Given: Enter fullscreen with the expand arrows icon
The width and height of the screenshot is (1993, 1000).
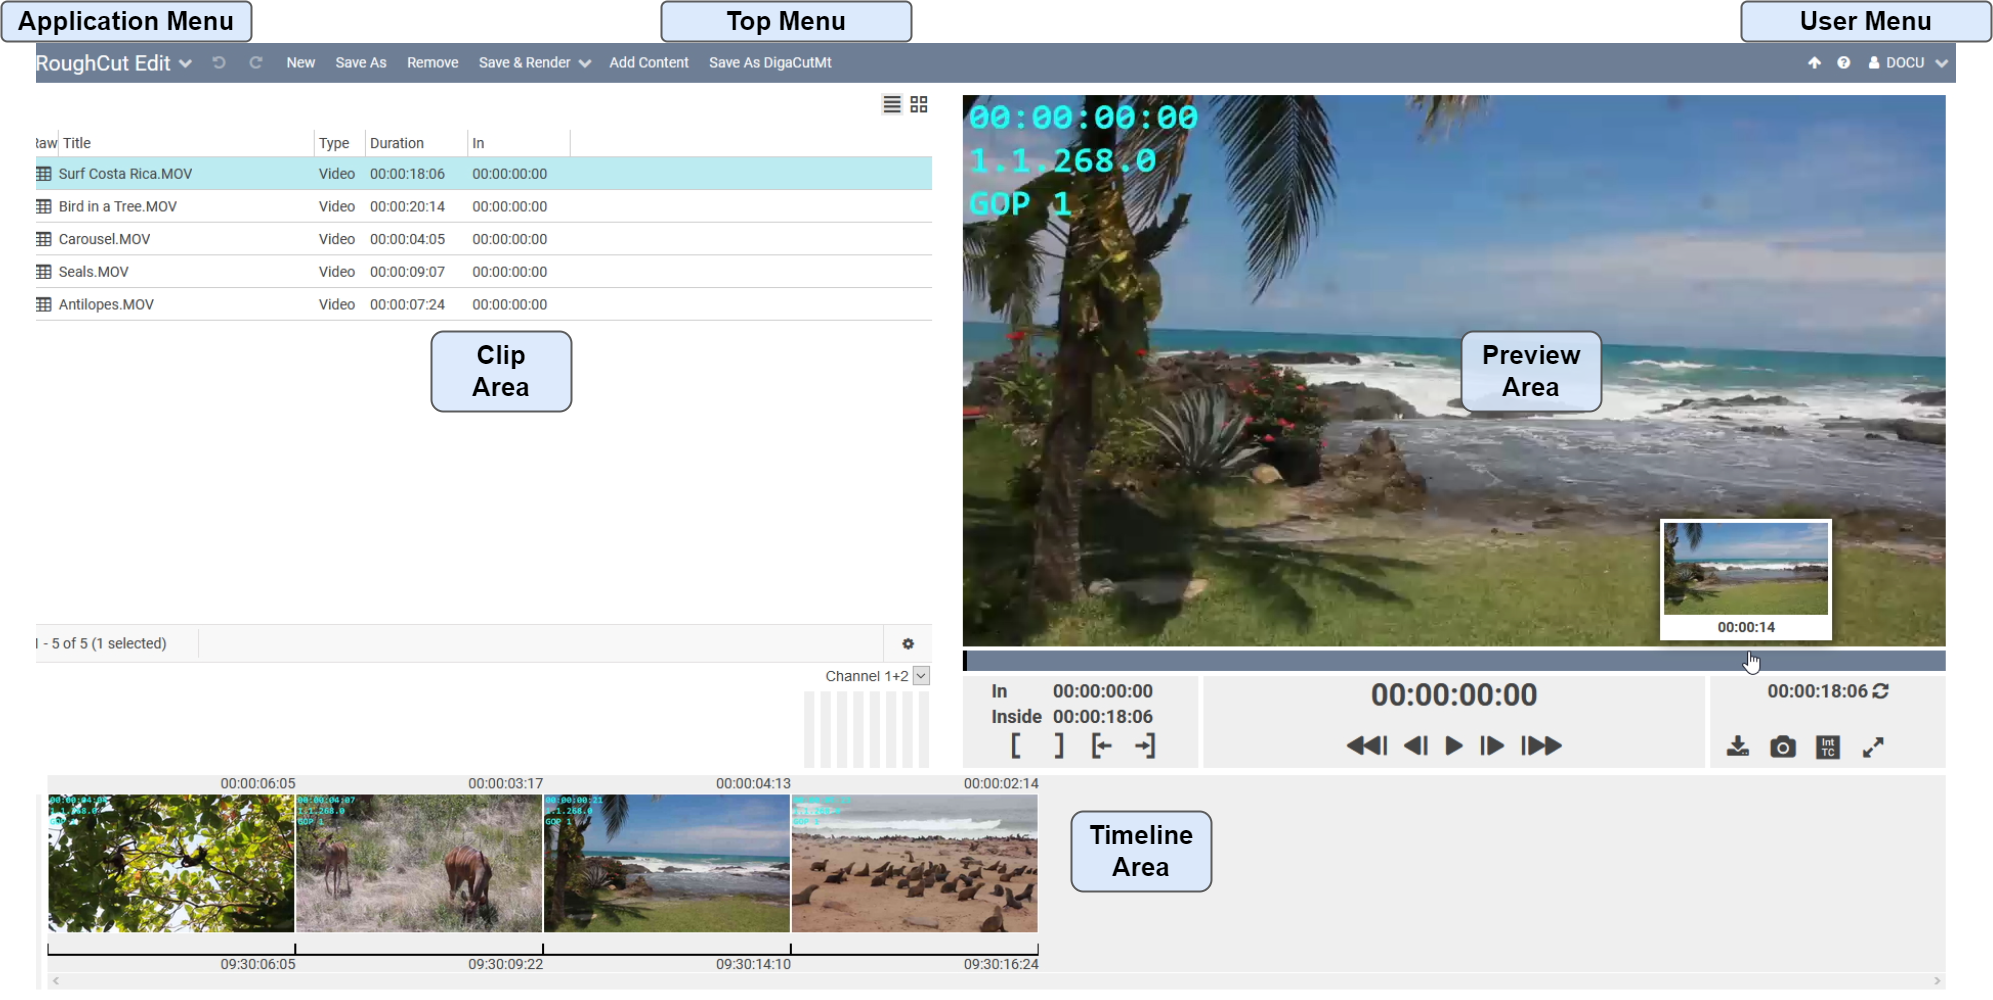Looking at the screenshot, I should point(1873,747).
